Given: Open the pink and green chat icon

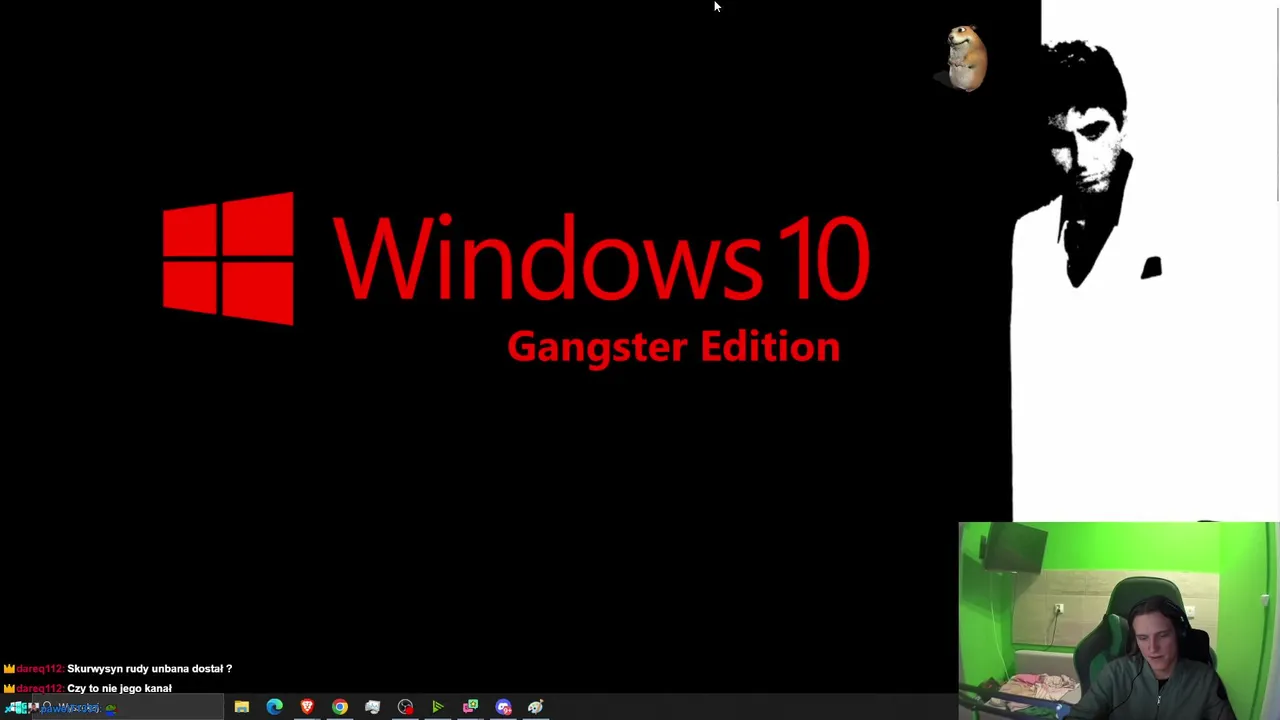Looking at the screenshot, I should (470, 707).
